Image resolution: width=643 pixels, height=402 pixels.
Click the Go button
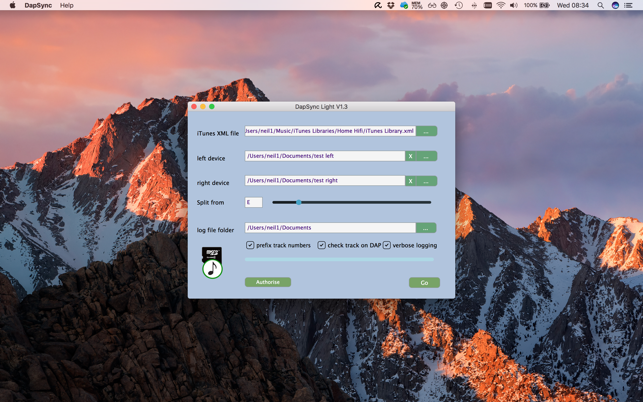click(x=424, y=283)
